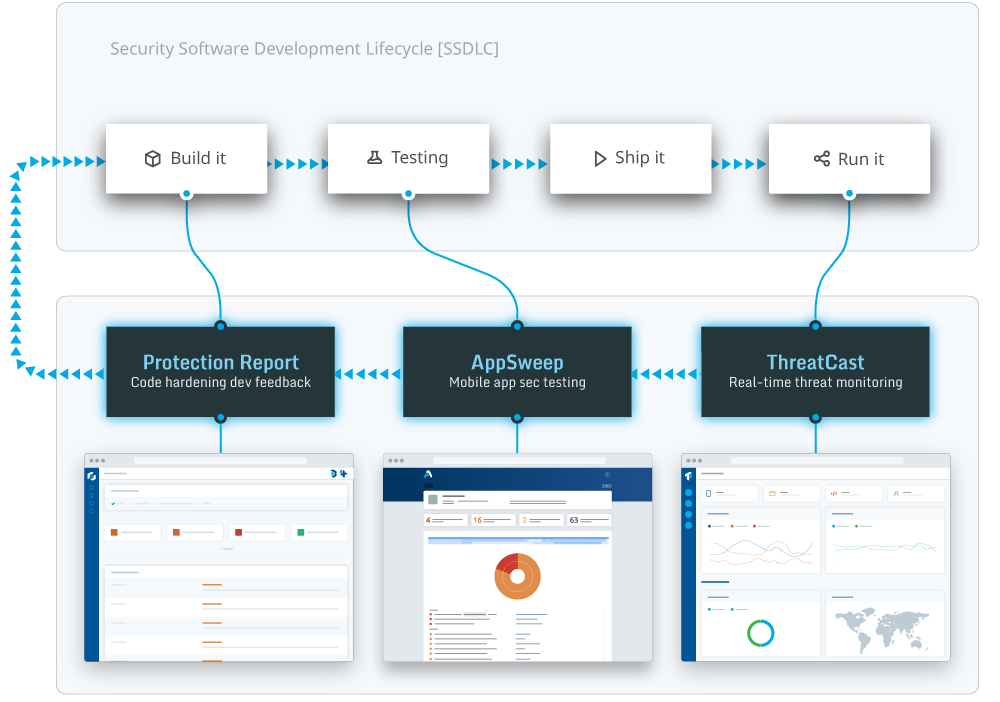The width and height of the screenshot is (1000, 702).
Task: Click the green-blue ring chart in ThreatCast screenshot
Action: (760, 633)
